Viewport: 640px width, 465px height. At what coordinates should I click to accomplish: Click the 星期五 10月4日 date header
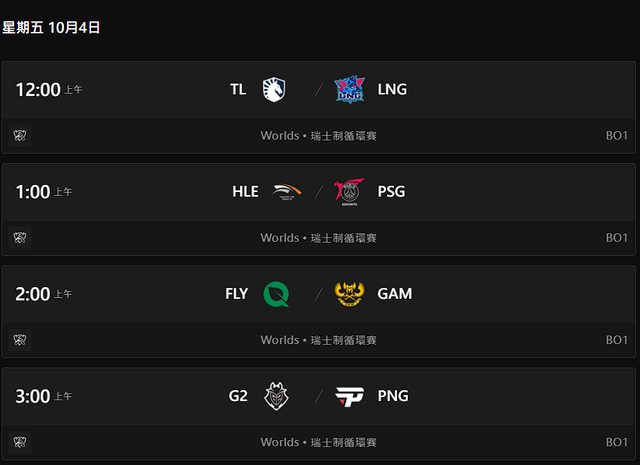(x=51, y=28)
